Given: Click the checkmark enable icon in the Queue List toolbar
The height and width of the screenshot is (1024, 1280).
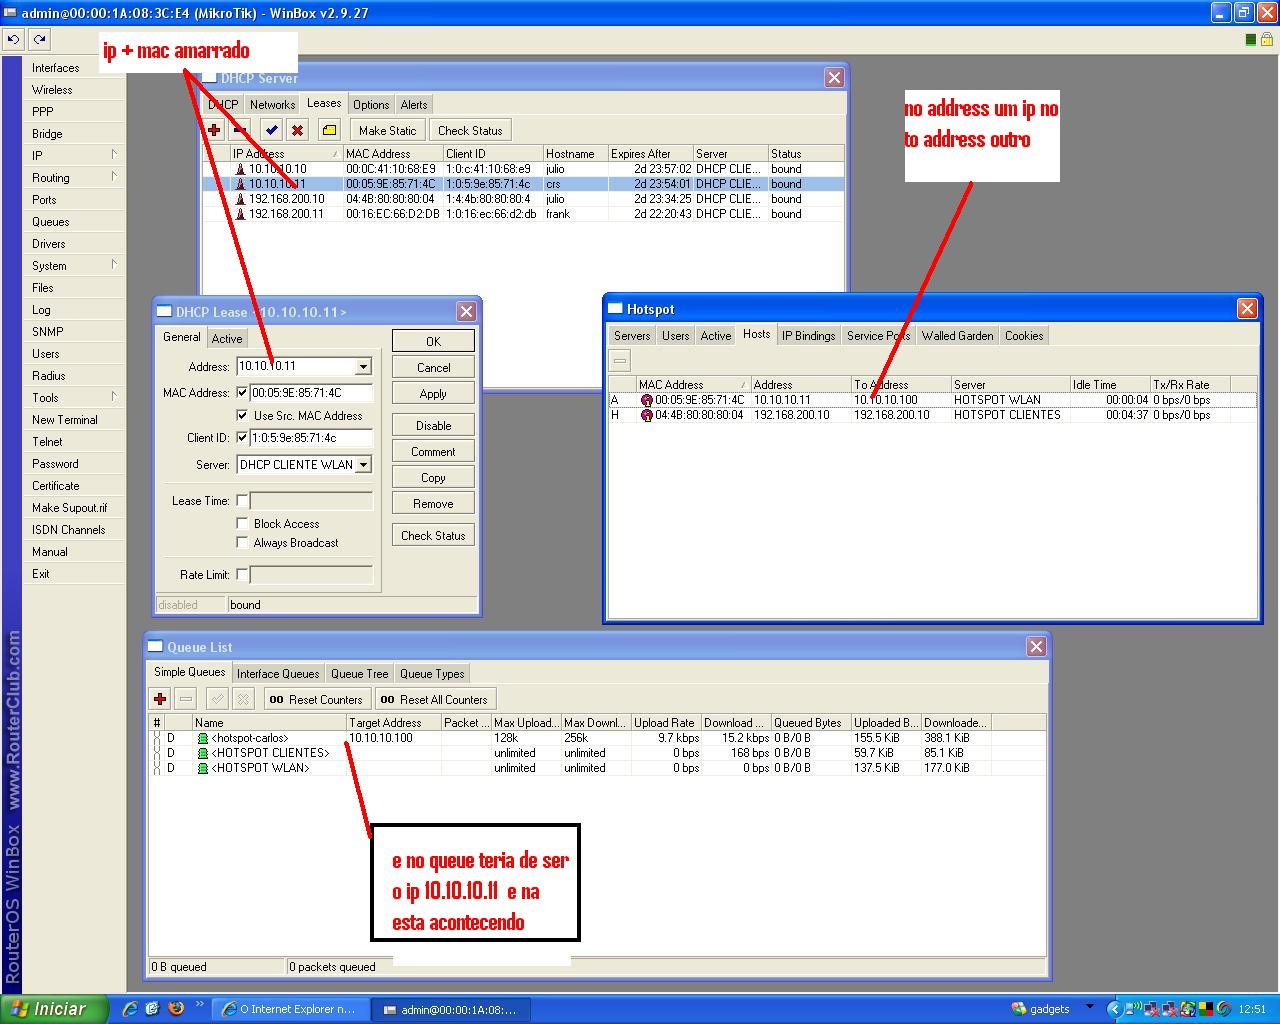Looking at the screenshot, I should pyautogui.click(x=217, y=699).
